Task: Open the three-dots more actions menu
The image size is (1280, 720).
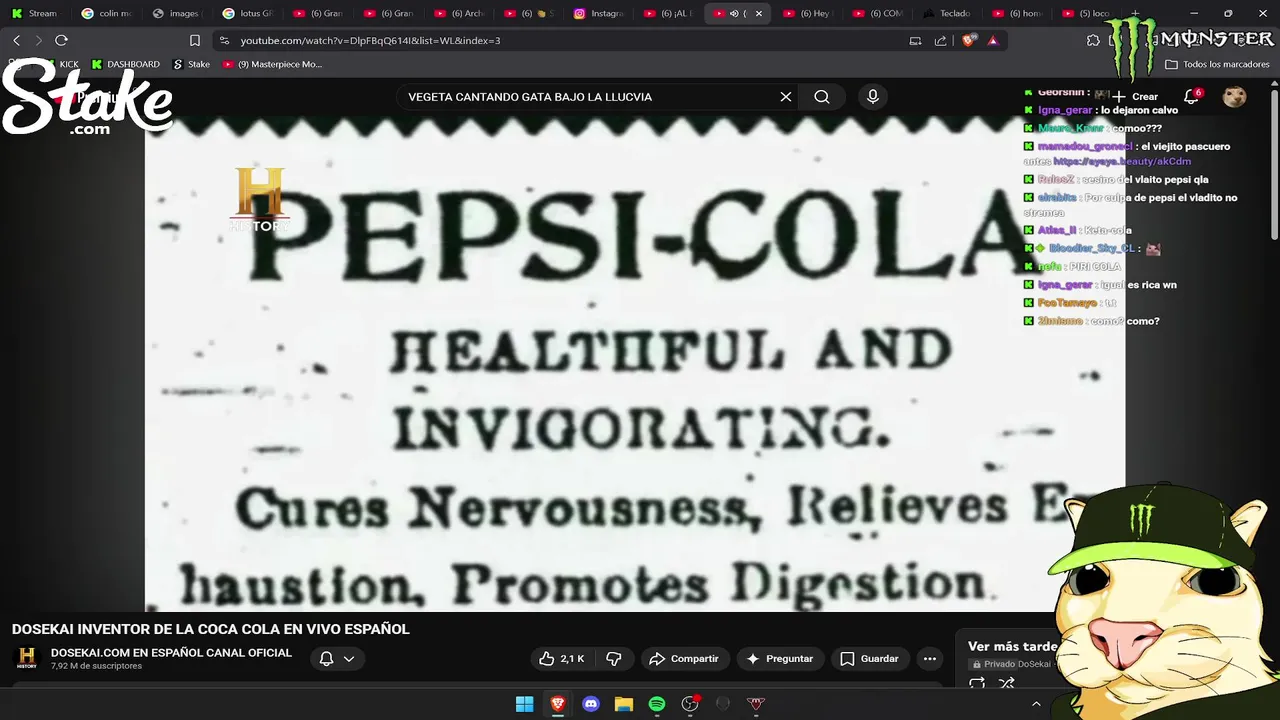Action: pyautogui.click(x=930, y=658)
